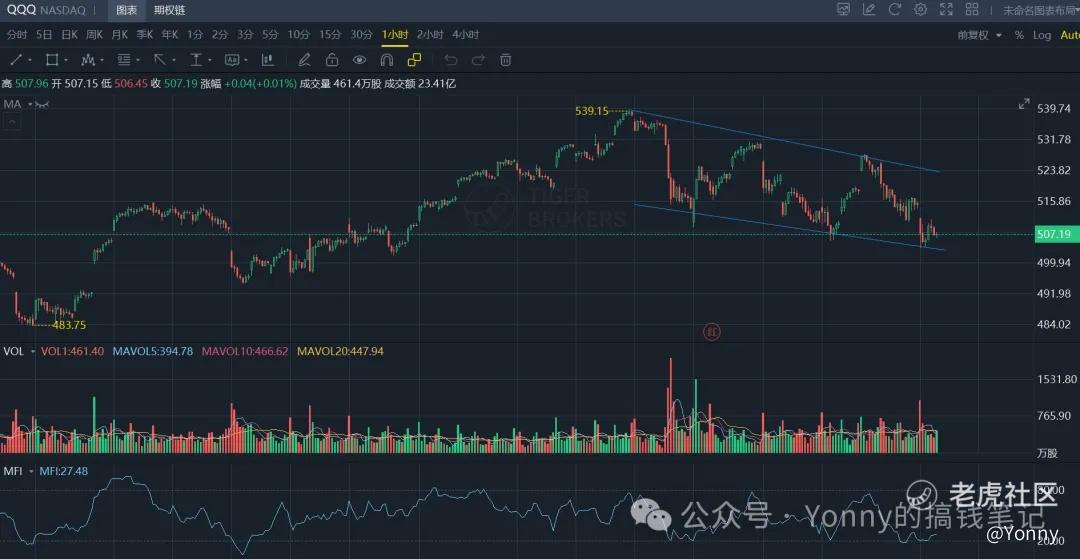Viewport: 1080px width, 559px height.
Task: Select the wave pattern drawing tool
Action: click(x=87, y=60)
